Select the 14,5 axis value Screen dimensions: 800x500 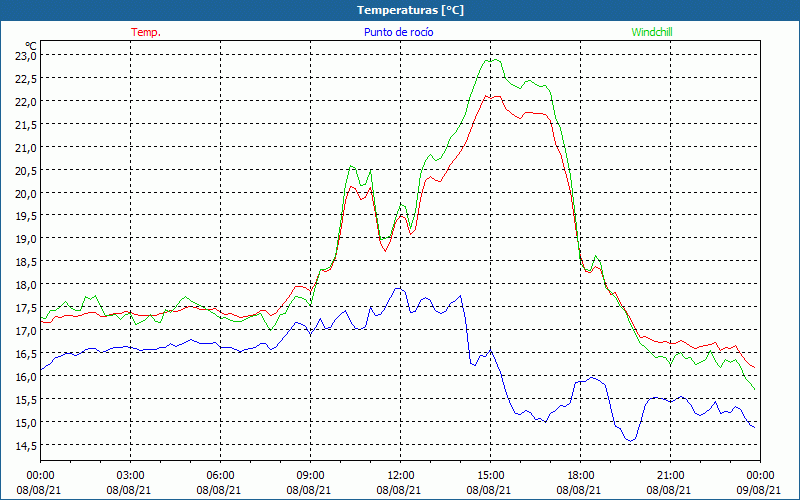(x=26, y=445)
